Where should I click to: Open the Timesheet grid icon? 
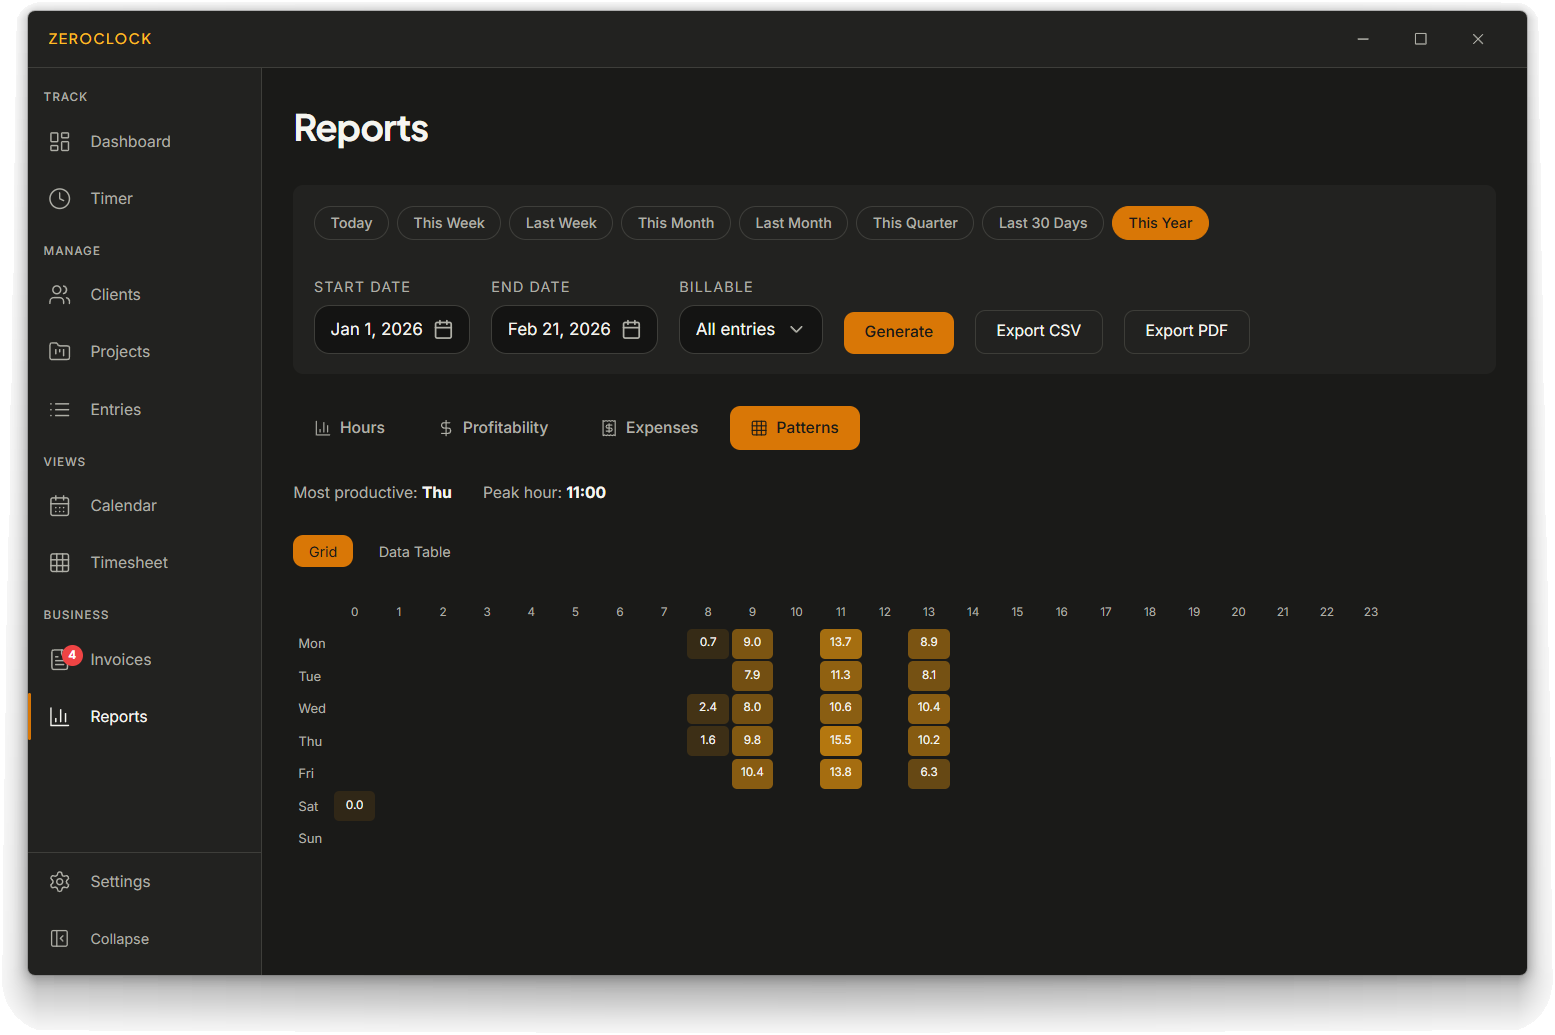tap(60, 563)
